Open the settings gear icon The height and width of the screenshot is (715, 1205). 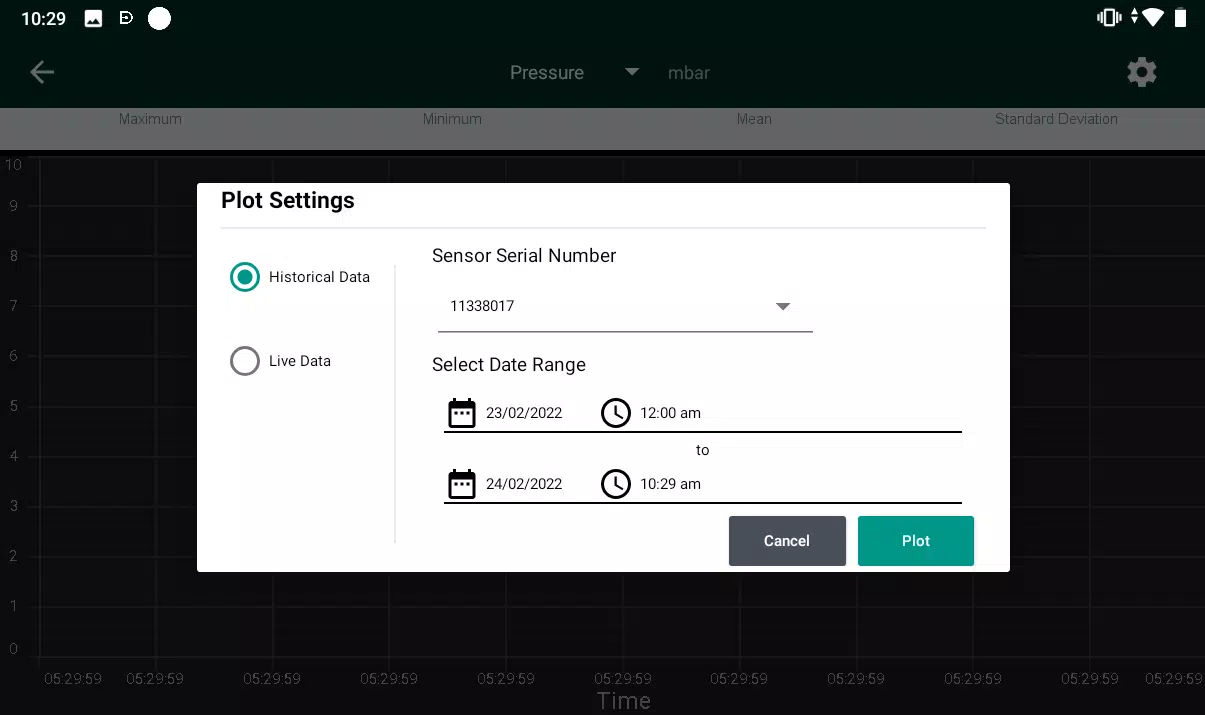(1141, 72)
